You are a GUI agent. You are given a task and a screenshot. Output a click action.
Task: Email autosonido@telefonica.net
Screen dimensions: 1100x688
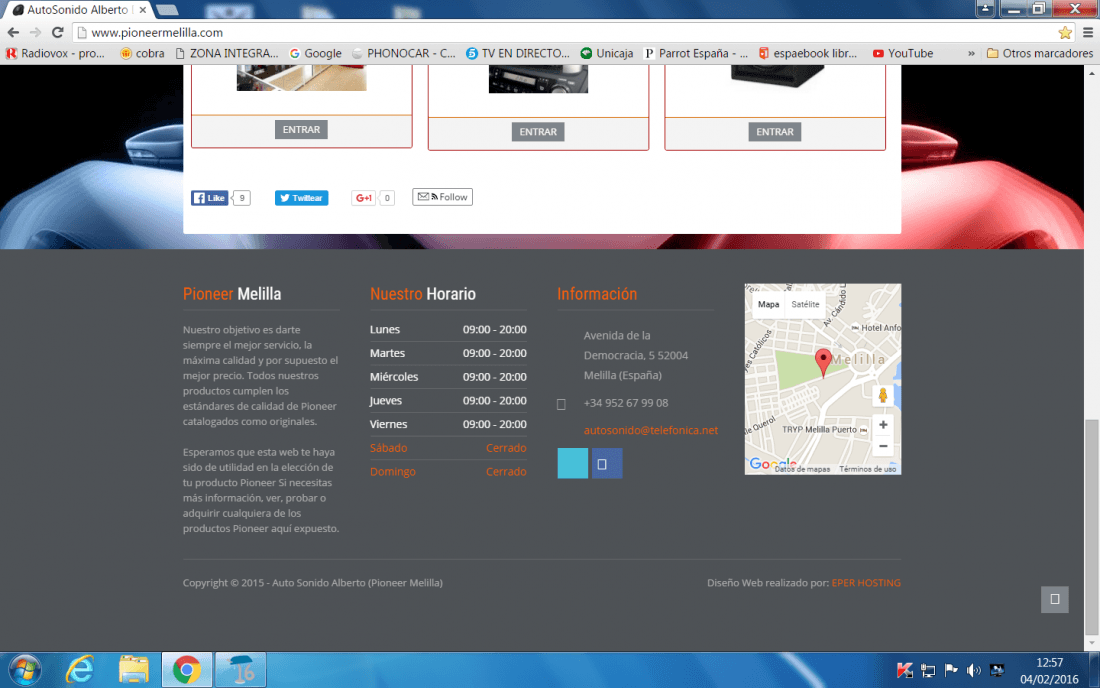click(650, 430)
